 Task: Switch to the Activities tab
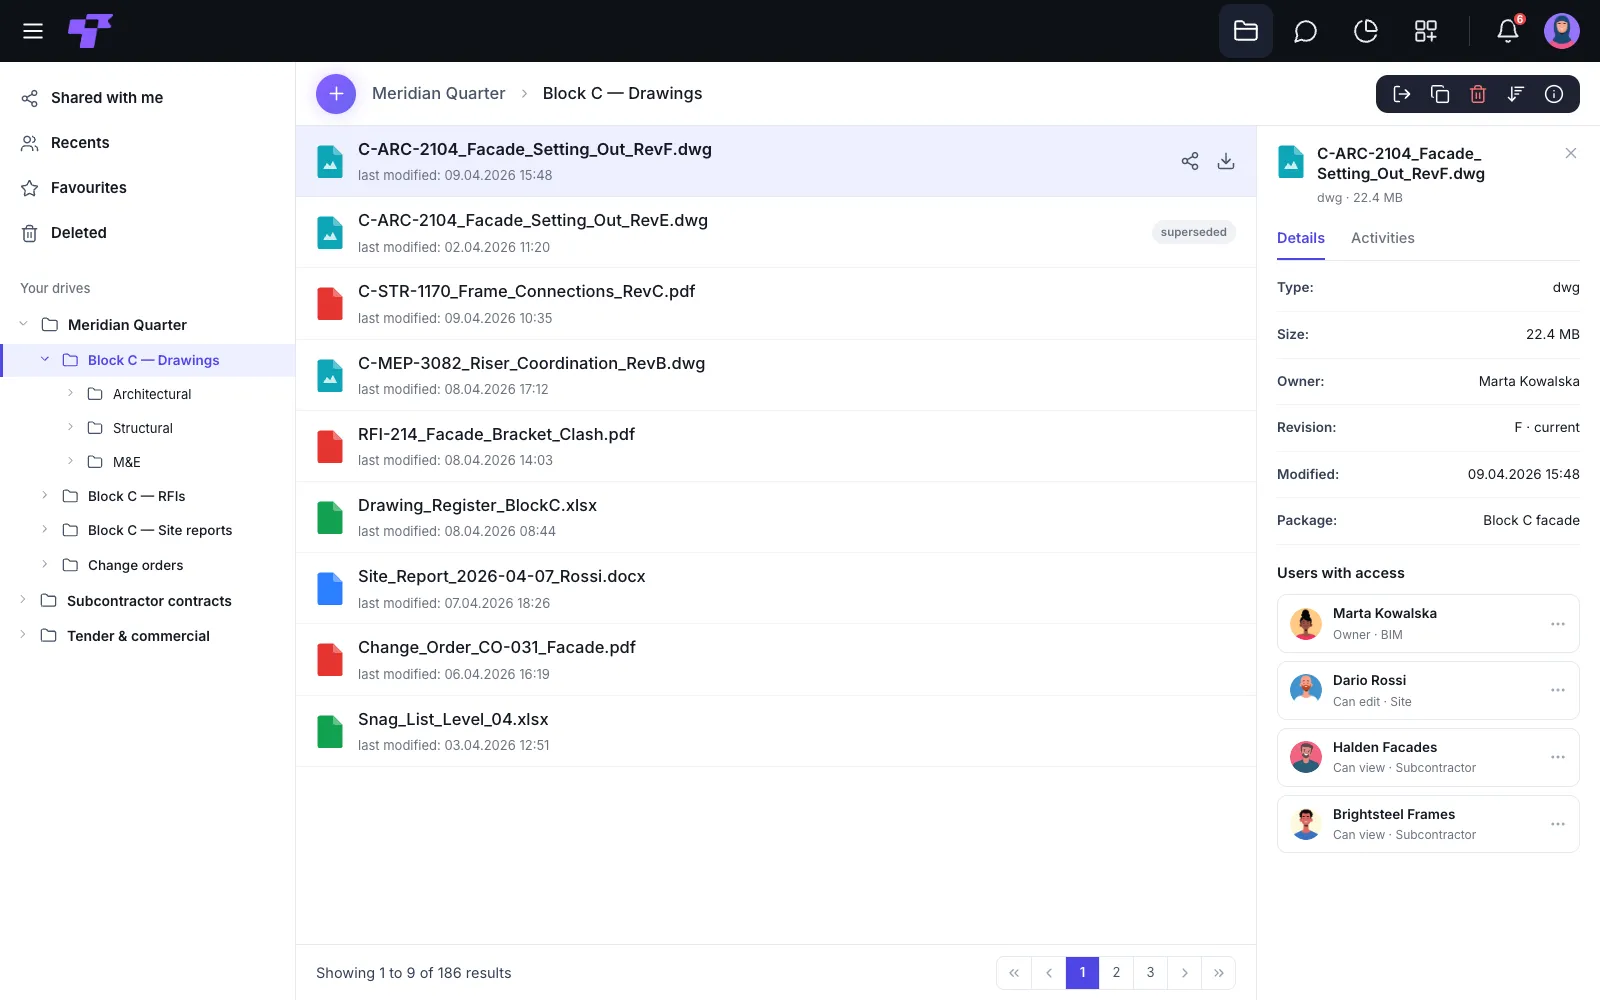1383,238
